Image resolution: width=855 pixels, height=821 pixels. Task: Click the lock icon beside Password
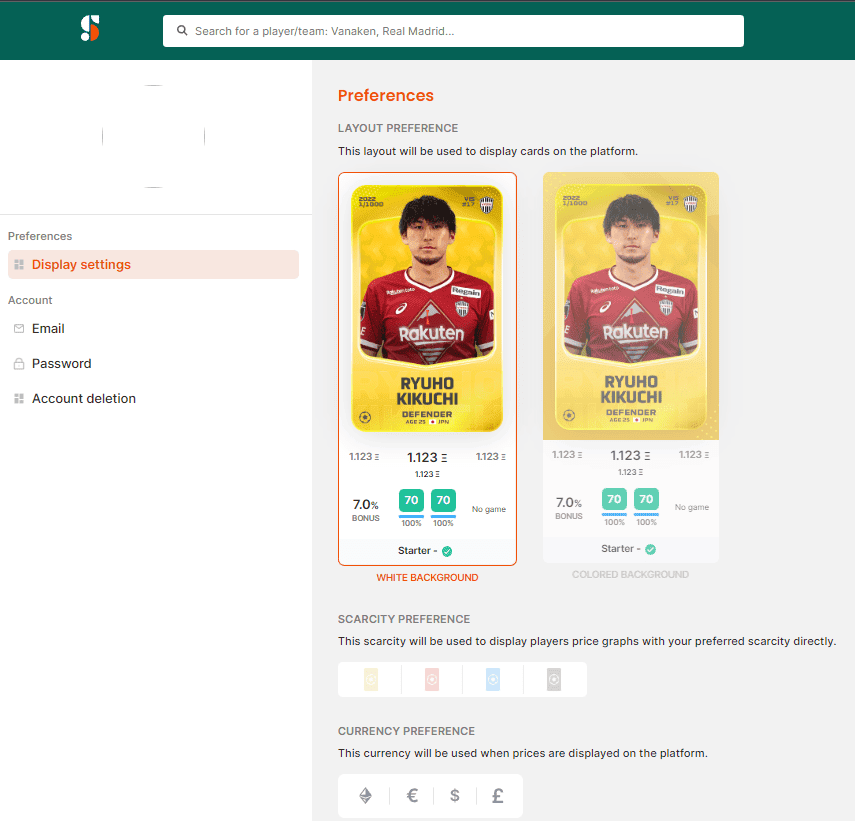coord(20,363)
